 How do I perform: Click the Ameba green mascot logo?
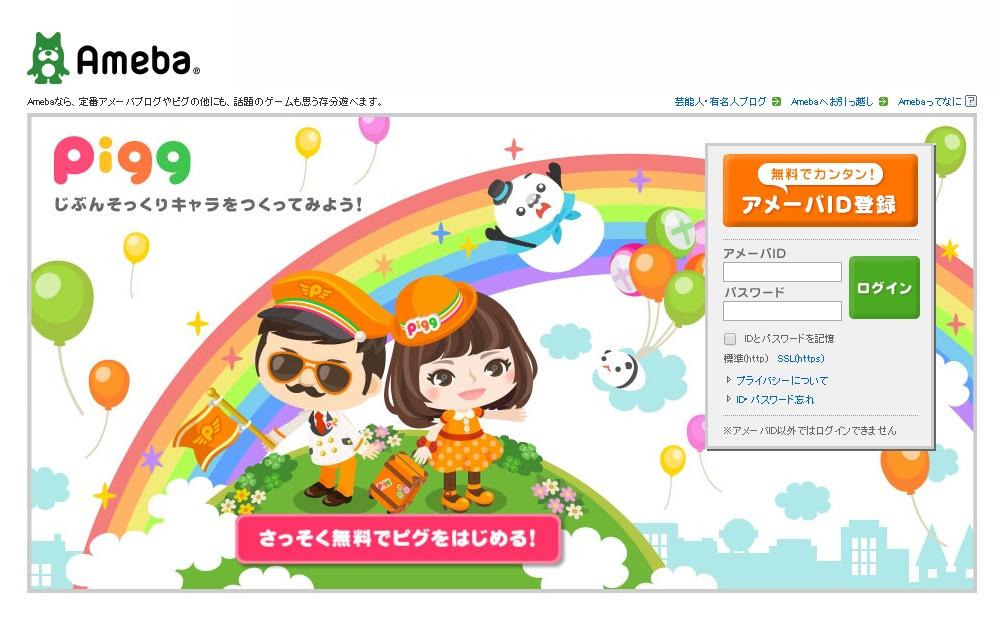pyautogui.click(x=48, y=58)
